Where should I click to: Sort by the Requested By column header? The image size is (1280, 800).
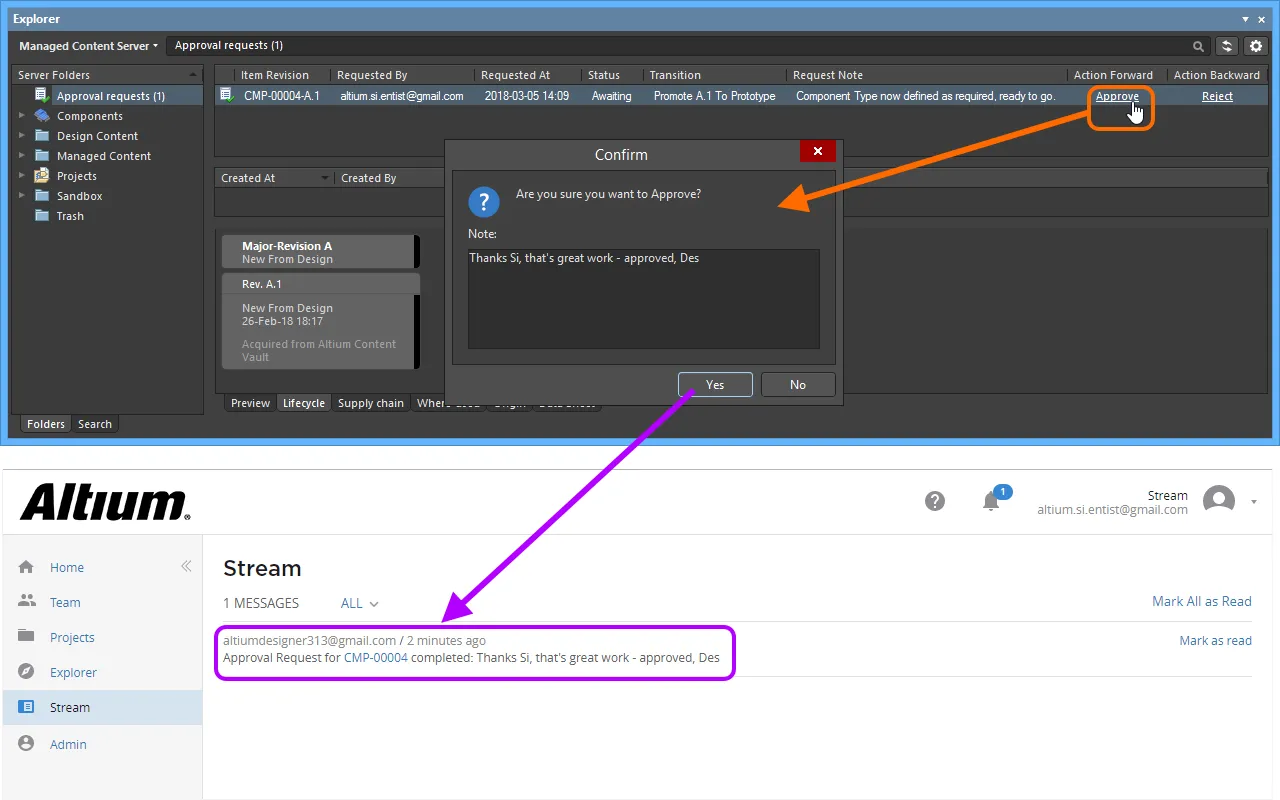402,75
